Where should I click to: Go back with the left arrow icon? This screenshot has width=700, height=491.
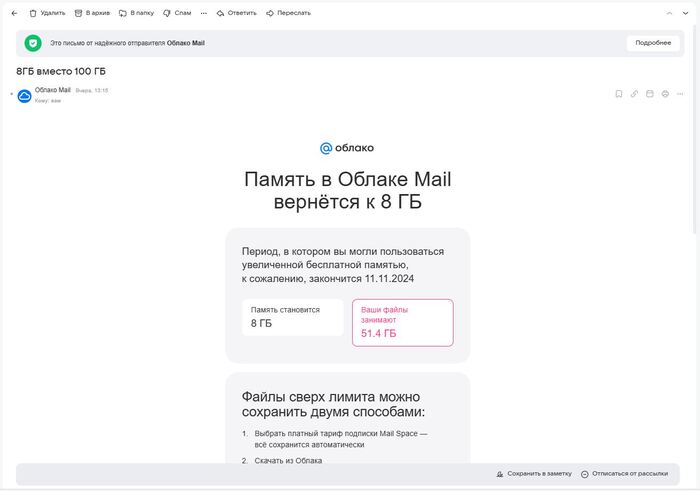[14, 13]
